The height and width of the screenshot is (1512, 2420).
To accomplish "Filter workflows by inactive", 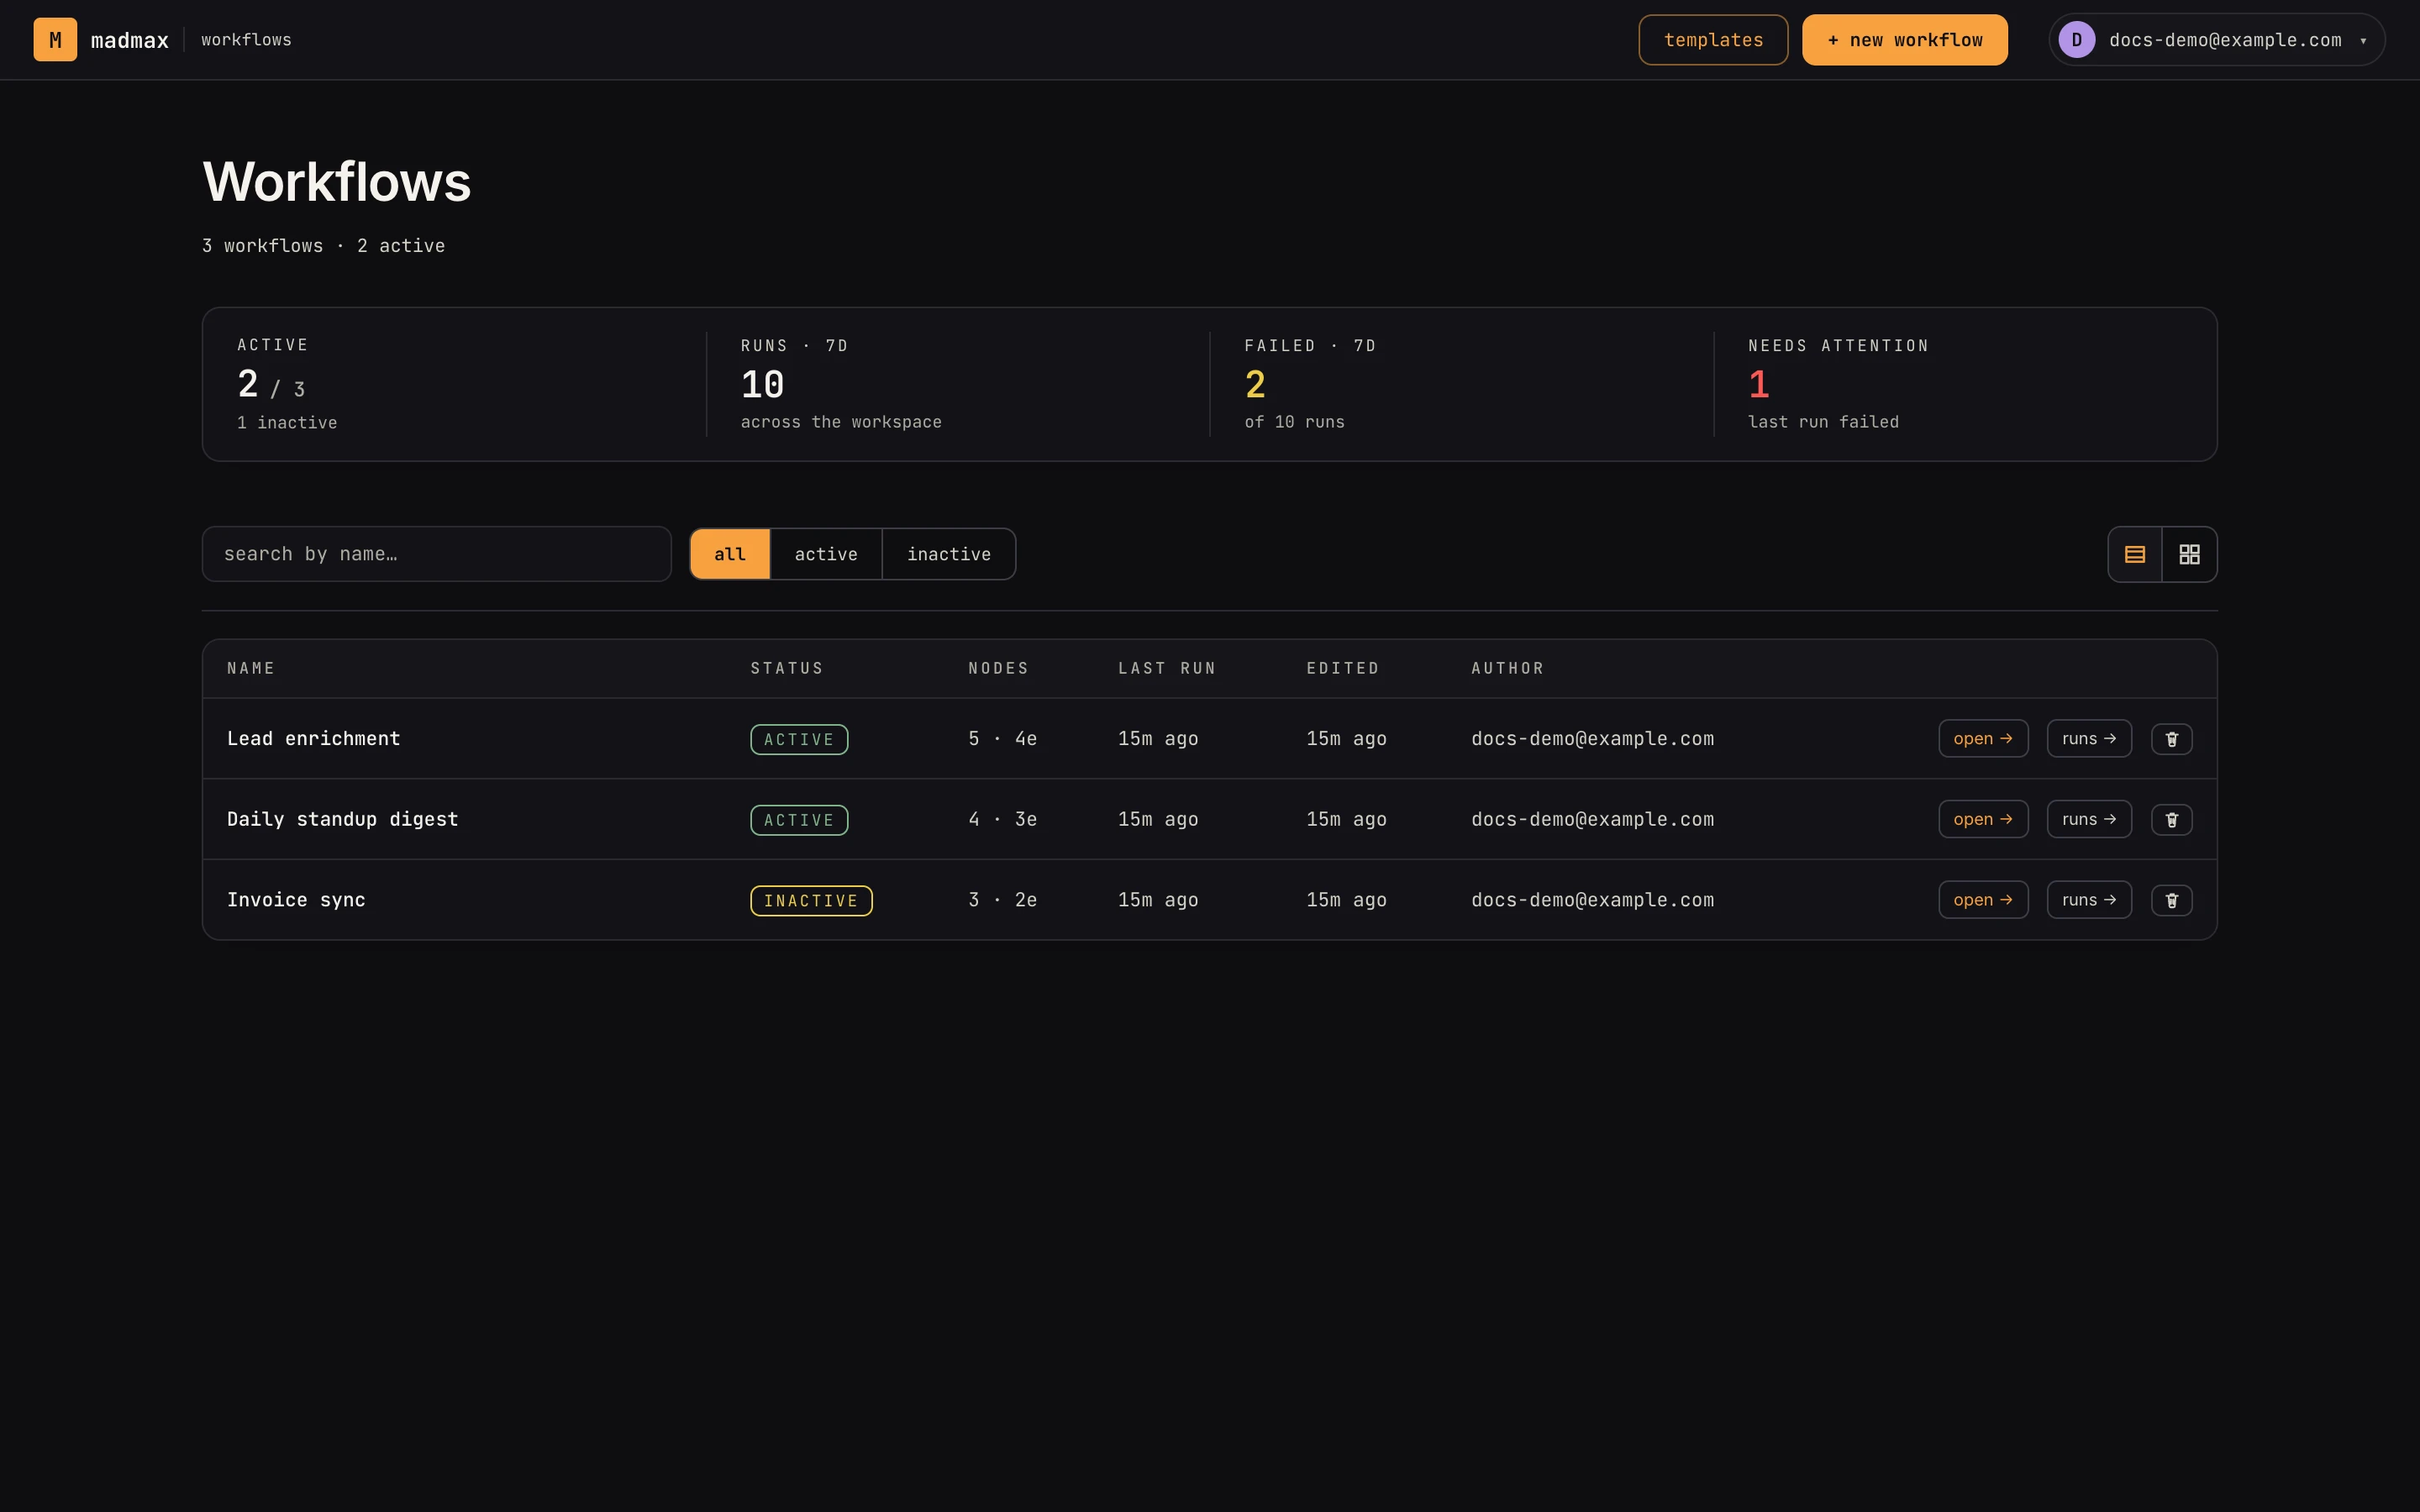I will pos(949,554).
